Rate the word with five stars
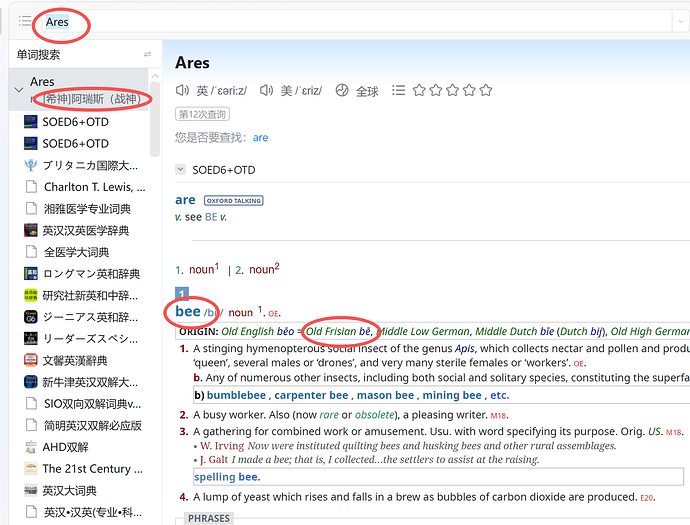 485,91
